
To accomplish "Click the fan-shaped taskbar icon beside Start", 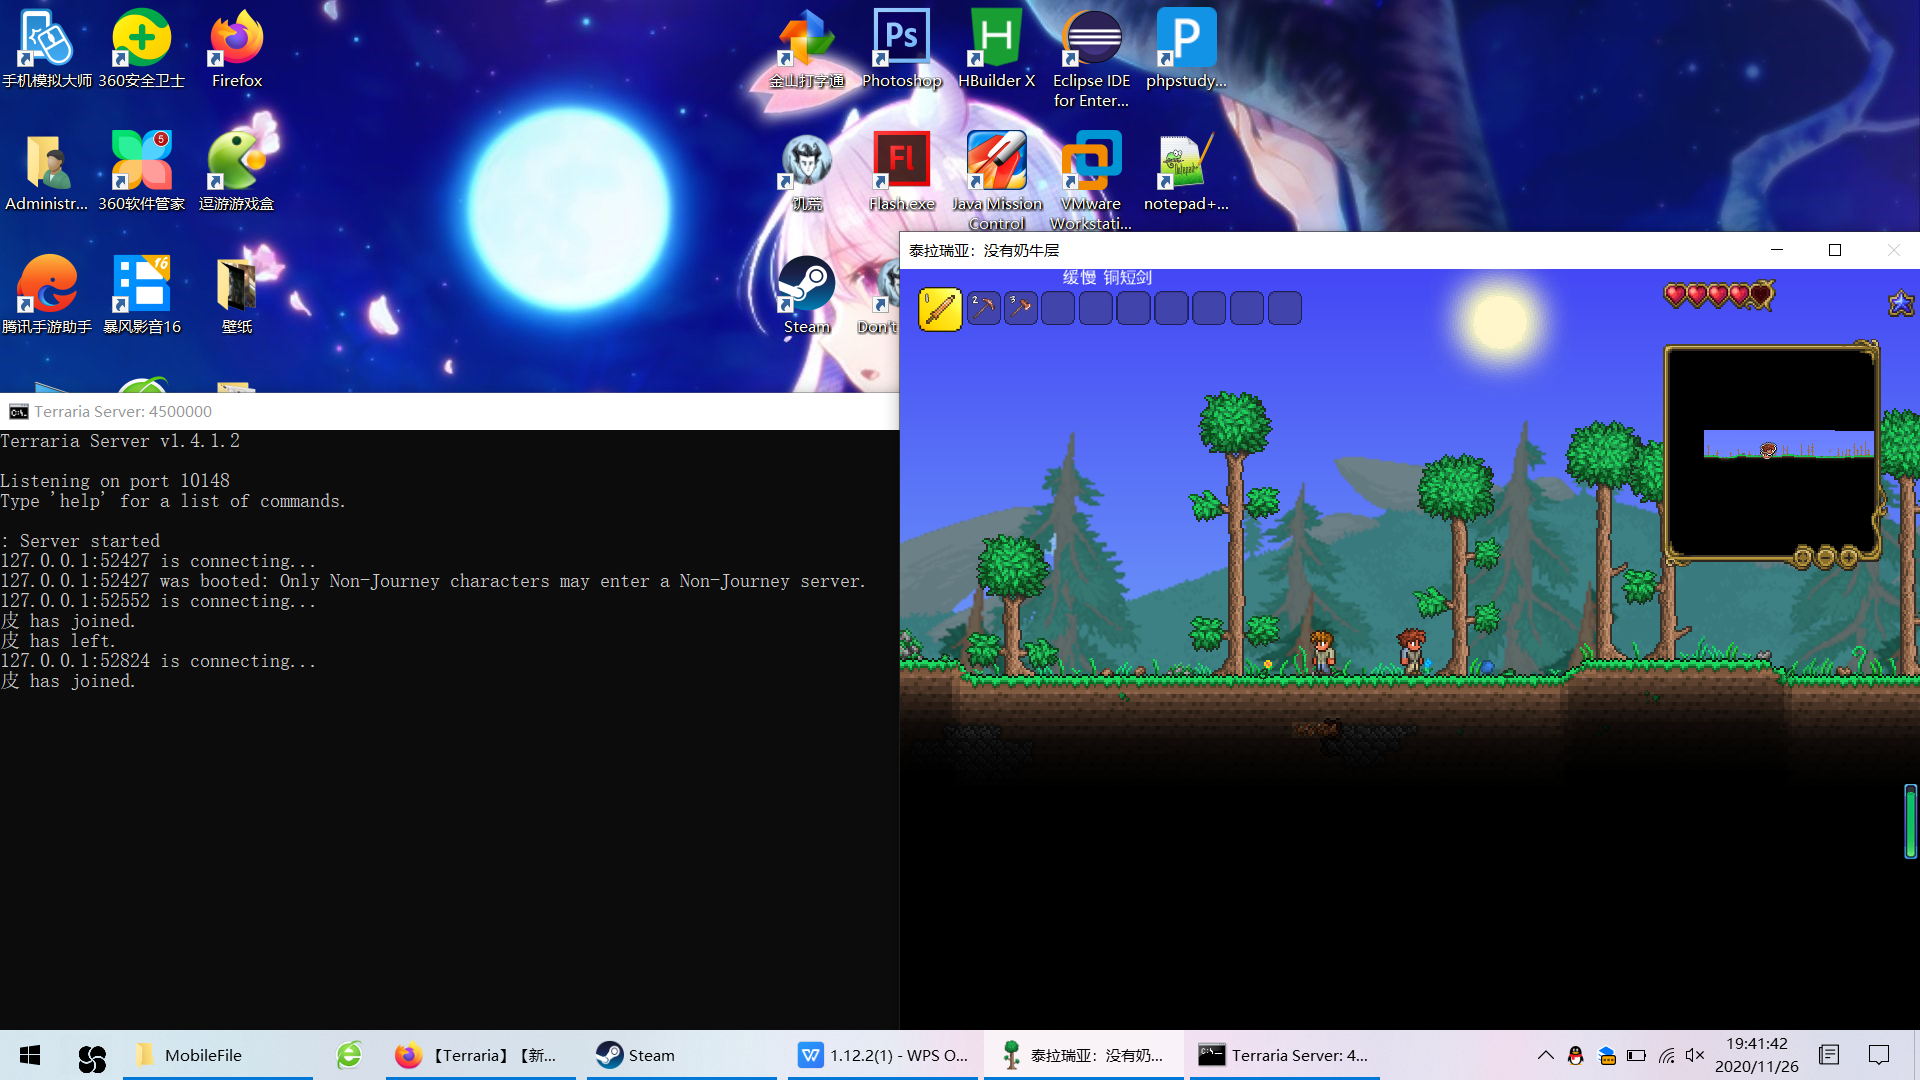I will (92, 1056).
